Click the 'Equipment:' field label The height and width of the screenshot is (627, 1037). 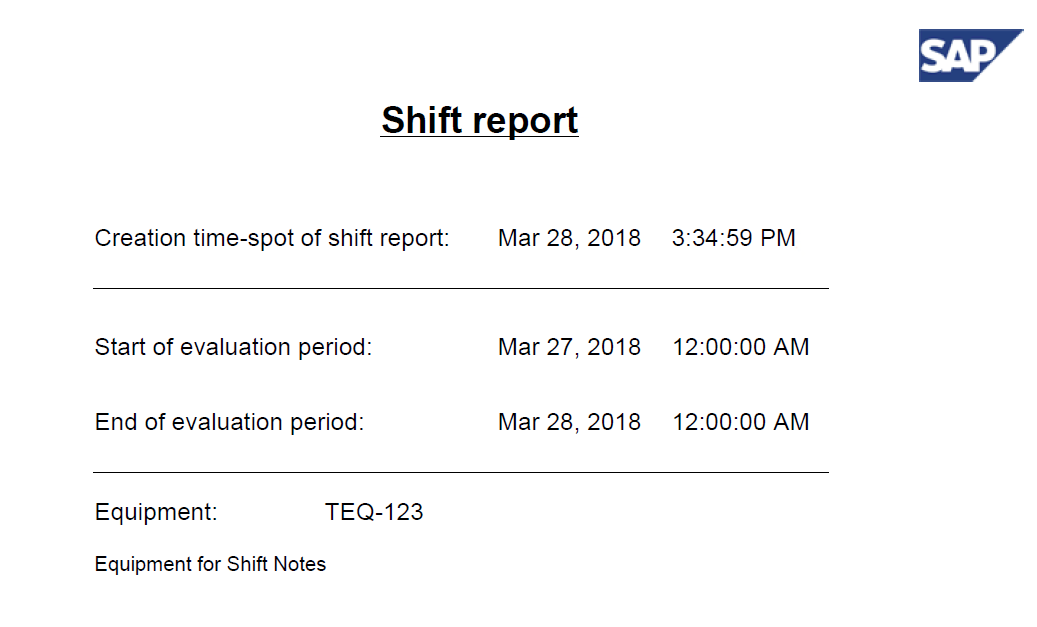click(x=156, y=513)
